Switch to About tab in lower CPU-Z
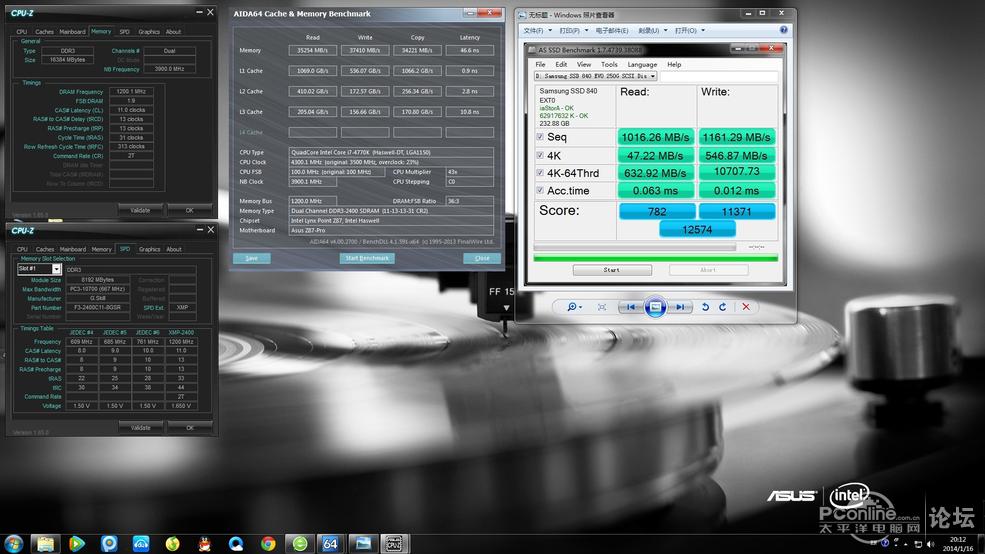985x554 pixels. click(174, 249)
